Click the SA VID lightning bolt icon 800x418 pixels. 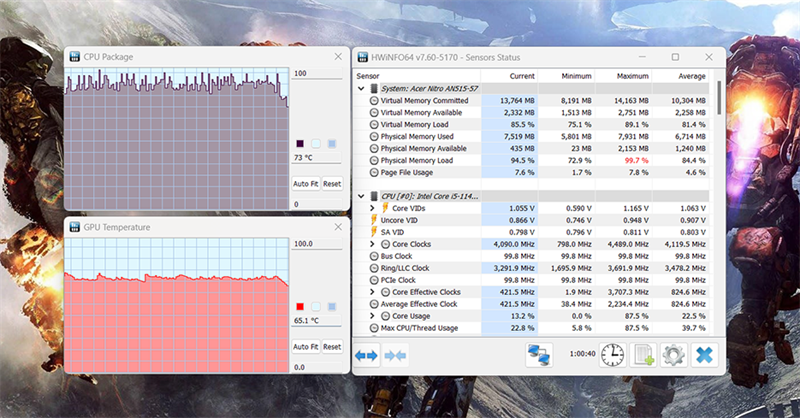coord(374,232)
